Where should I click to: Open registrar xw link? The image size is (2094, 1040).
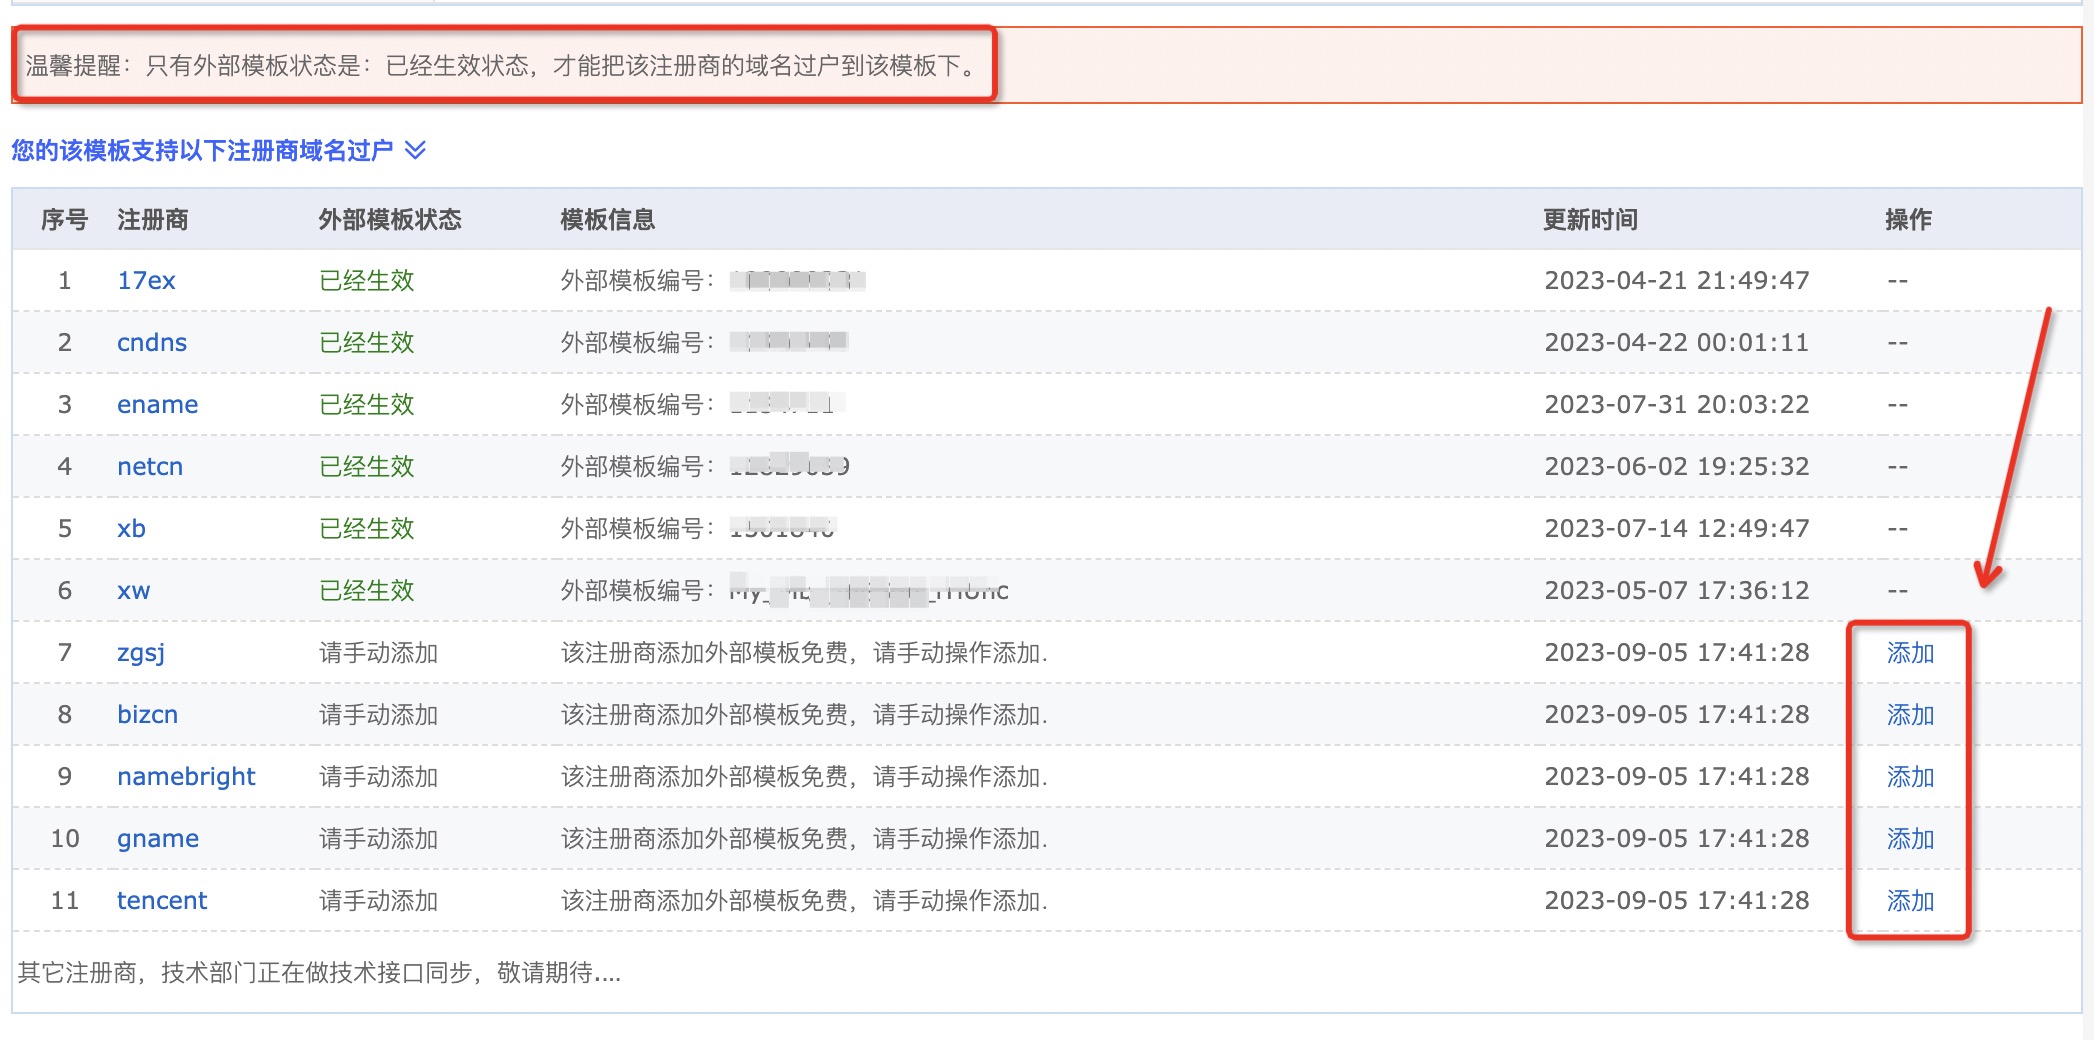[133, 591]
